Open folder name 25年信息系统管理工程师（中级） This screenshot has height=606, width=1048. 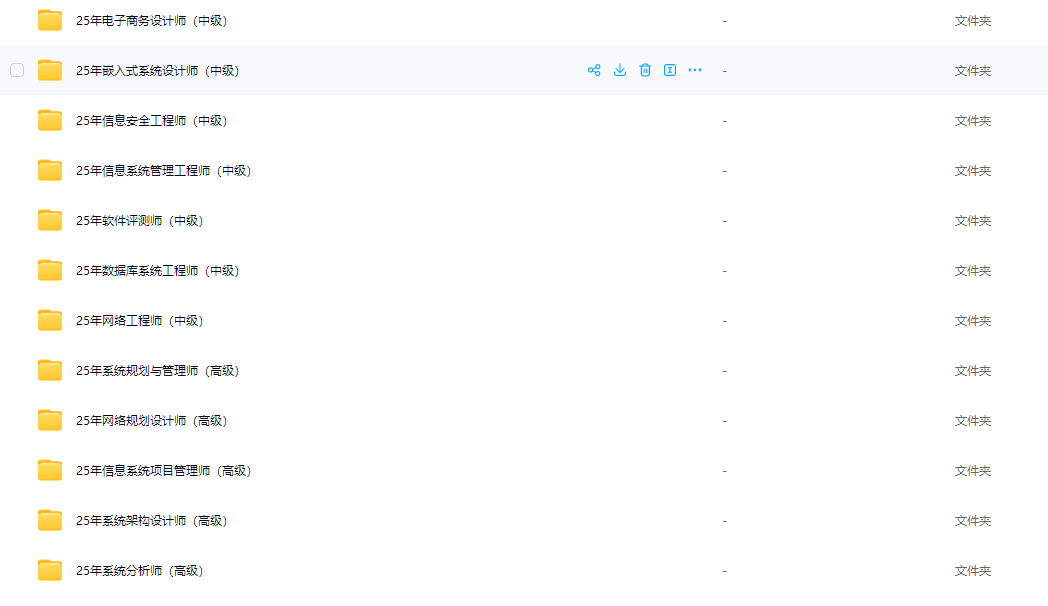pyautogui.click(x=164, y=171)
